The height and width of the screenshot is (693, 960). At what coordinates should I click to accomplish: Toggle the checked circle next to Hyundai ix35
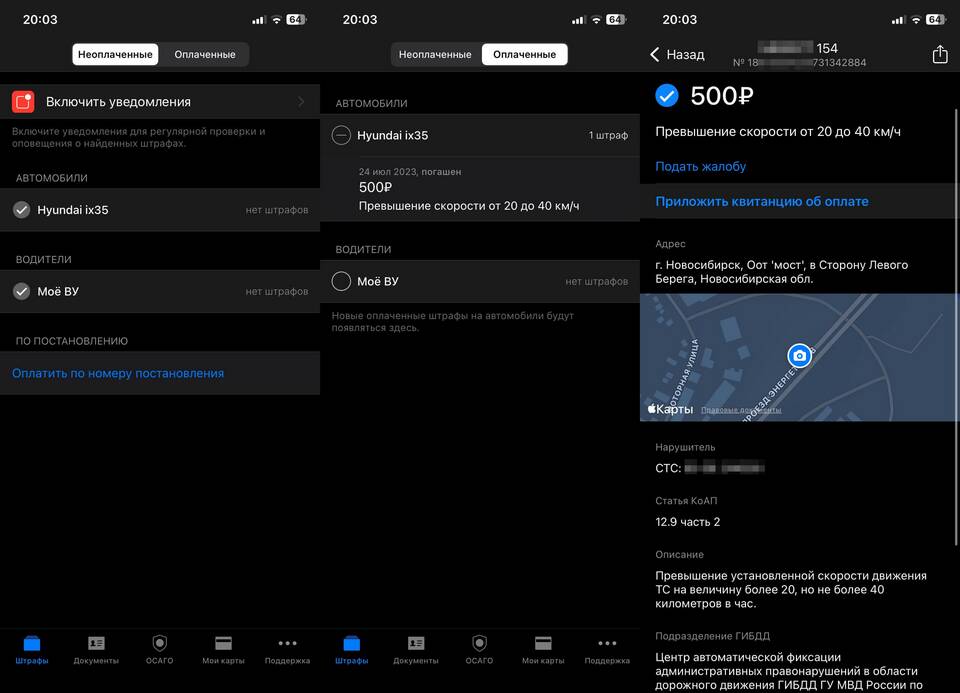click(x=21, y=210)
